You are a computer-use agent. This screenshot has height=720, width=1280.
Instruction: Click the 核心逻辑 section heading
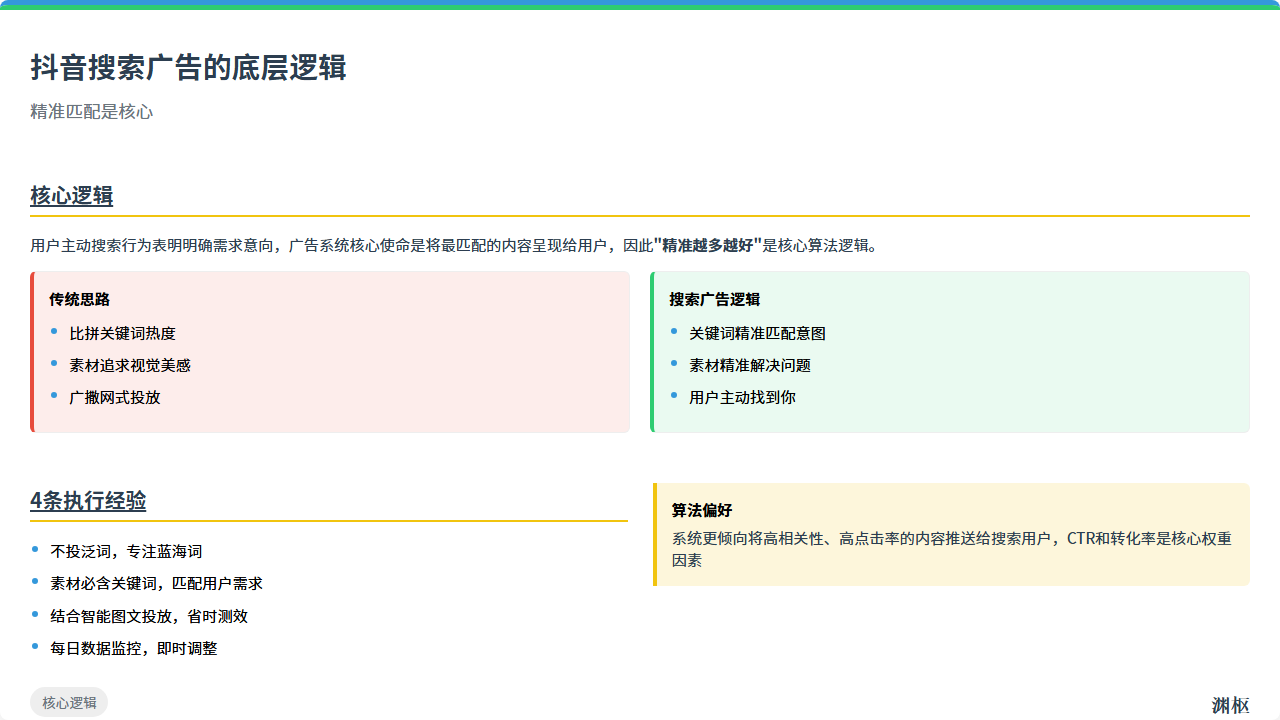pyautogui.click(x=71, y=196)
